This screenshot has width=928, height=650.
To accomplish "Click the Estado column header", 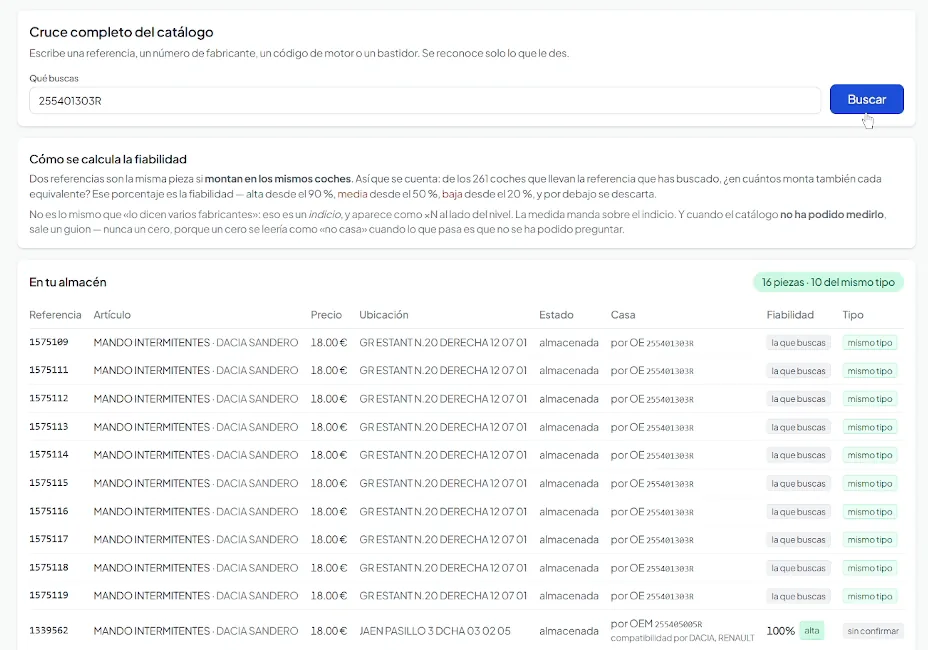I will (556, 315).
